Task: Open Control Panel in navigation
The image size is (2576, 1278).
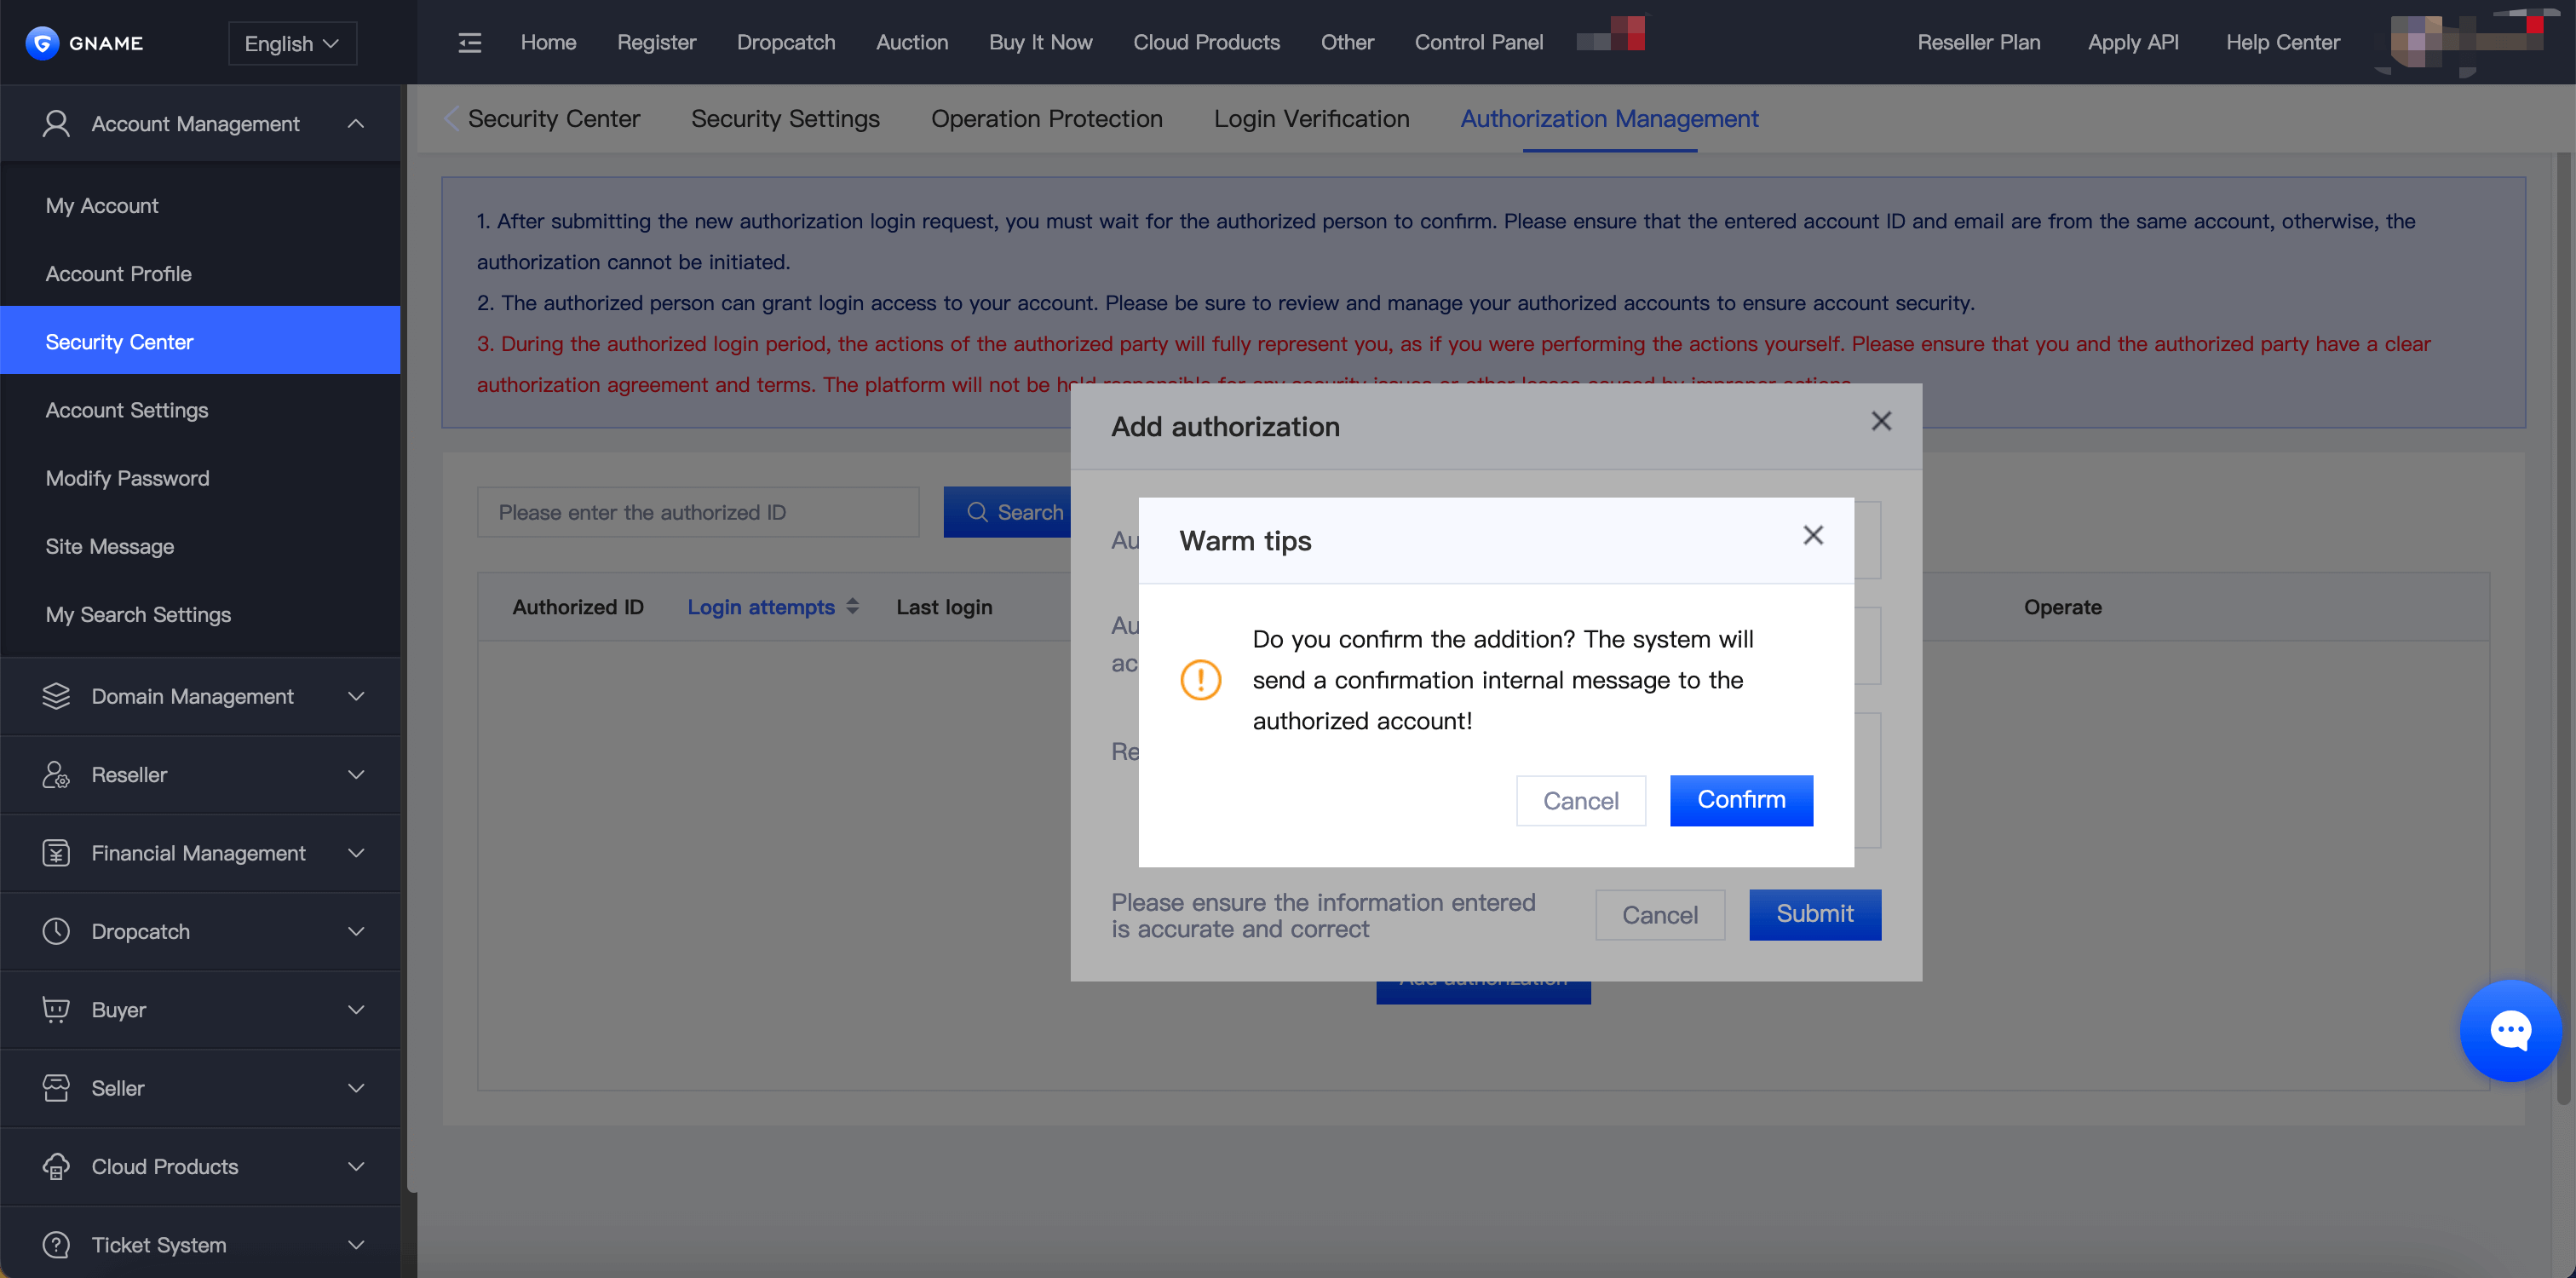Action: point(1478,42)
